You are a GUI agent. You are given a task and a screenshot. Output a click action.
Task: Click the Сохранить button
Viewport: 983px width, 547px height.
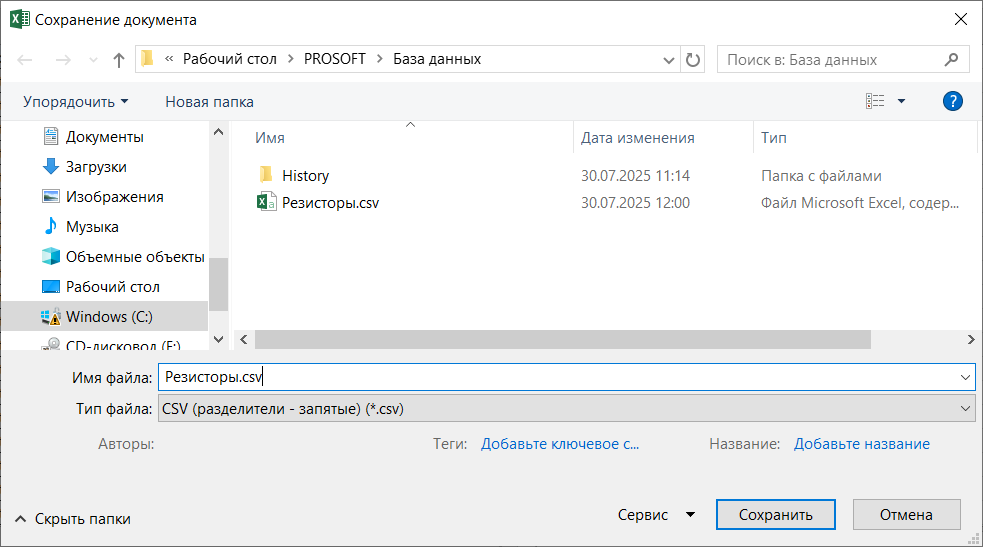coord(775,514)
